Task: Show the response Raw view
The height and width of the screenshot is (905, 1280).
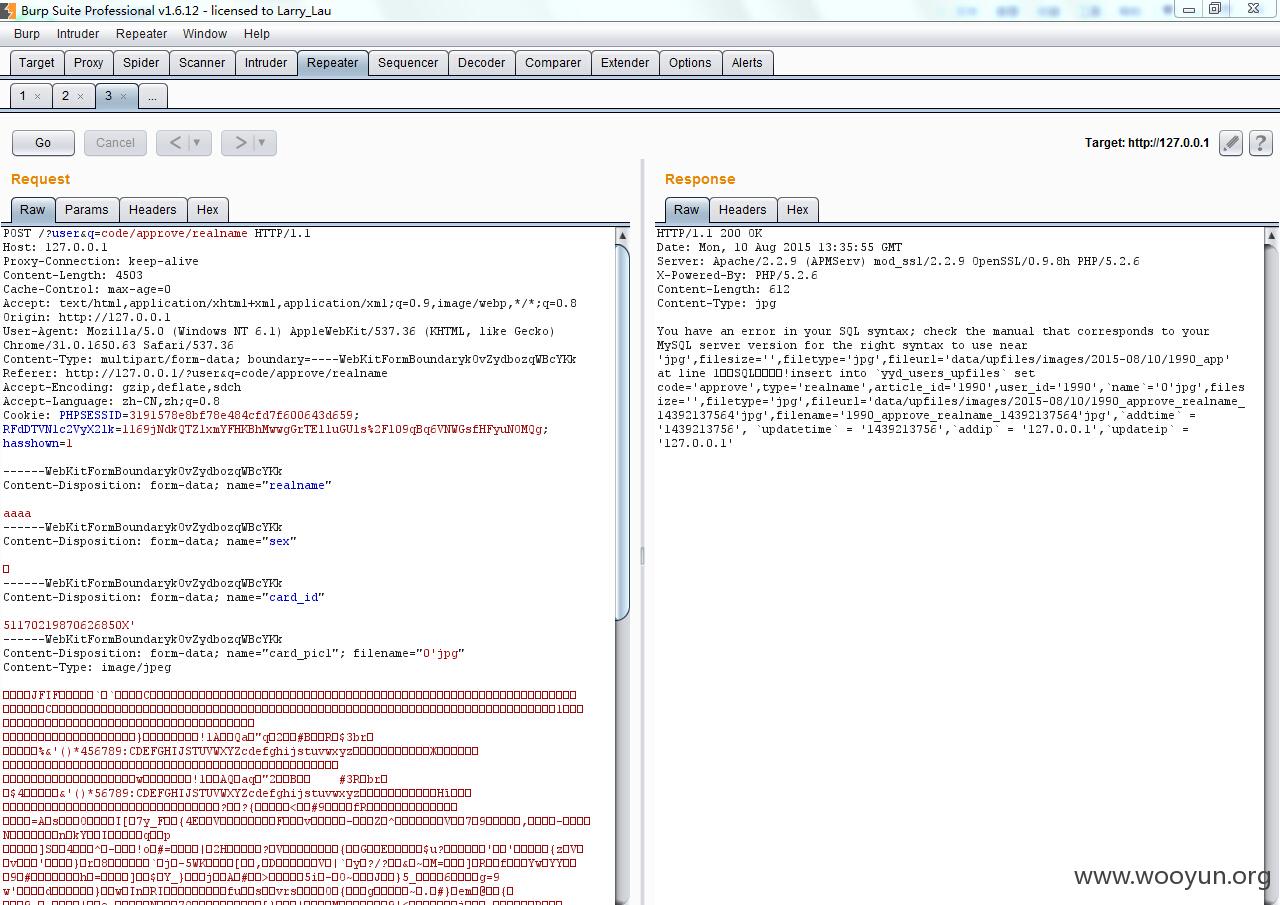Action: coord(687,210)
